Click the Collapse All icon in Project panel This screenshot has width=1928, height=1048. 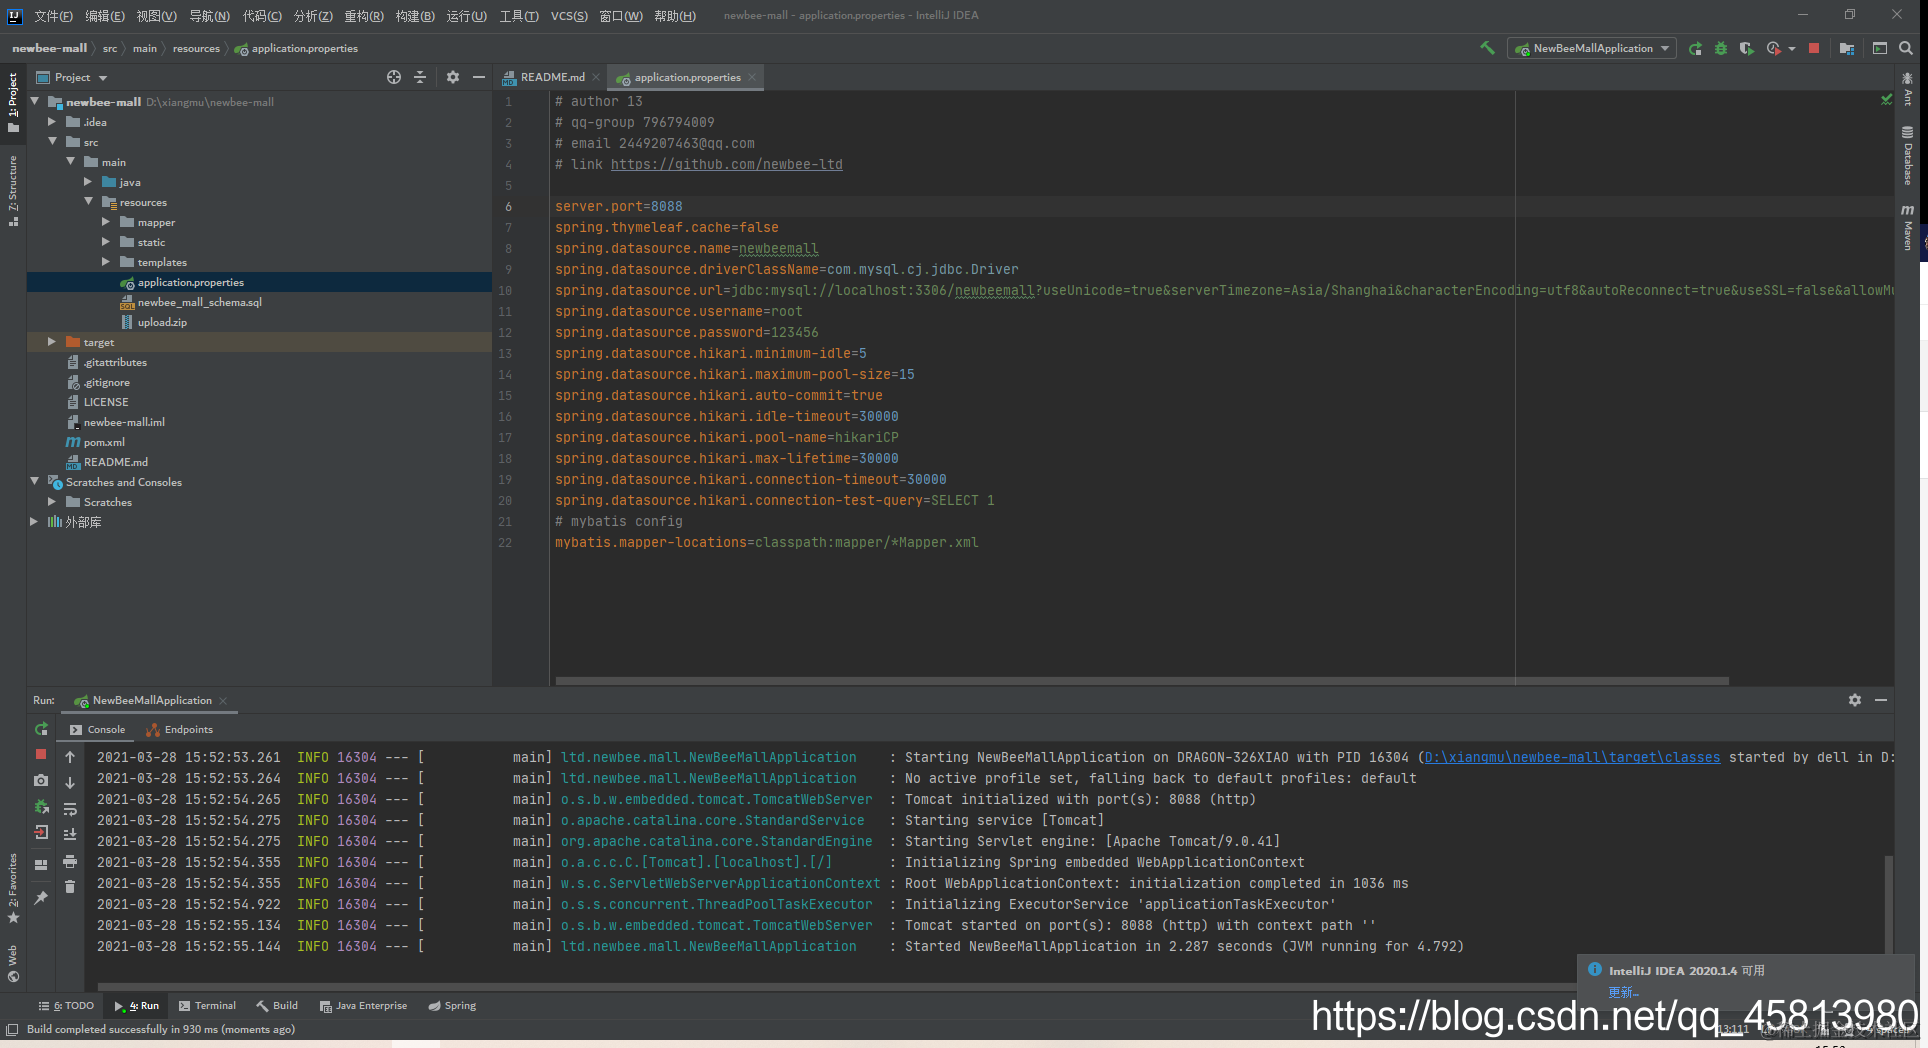tap(420, 77)
